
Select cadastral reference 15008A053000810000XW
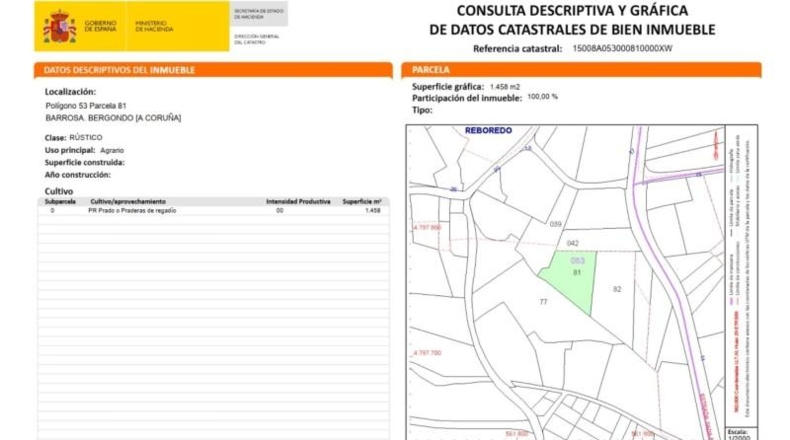[x=622, y=48]
